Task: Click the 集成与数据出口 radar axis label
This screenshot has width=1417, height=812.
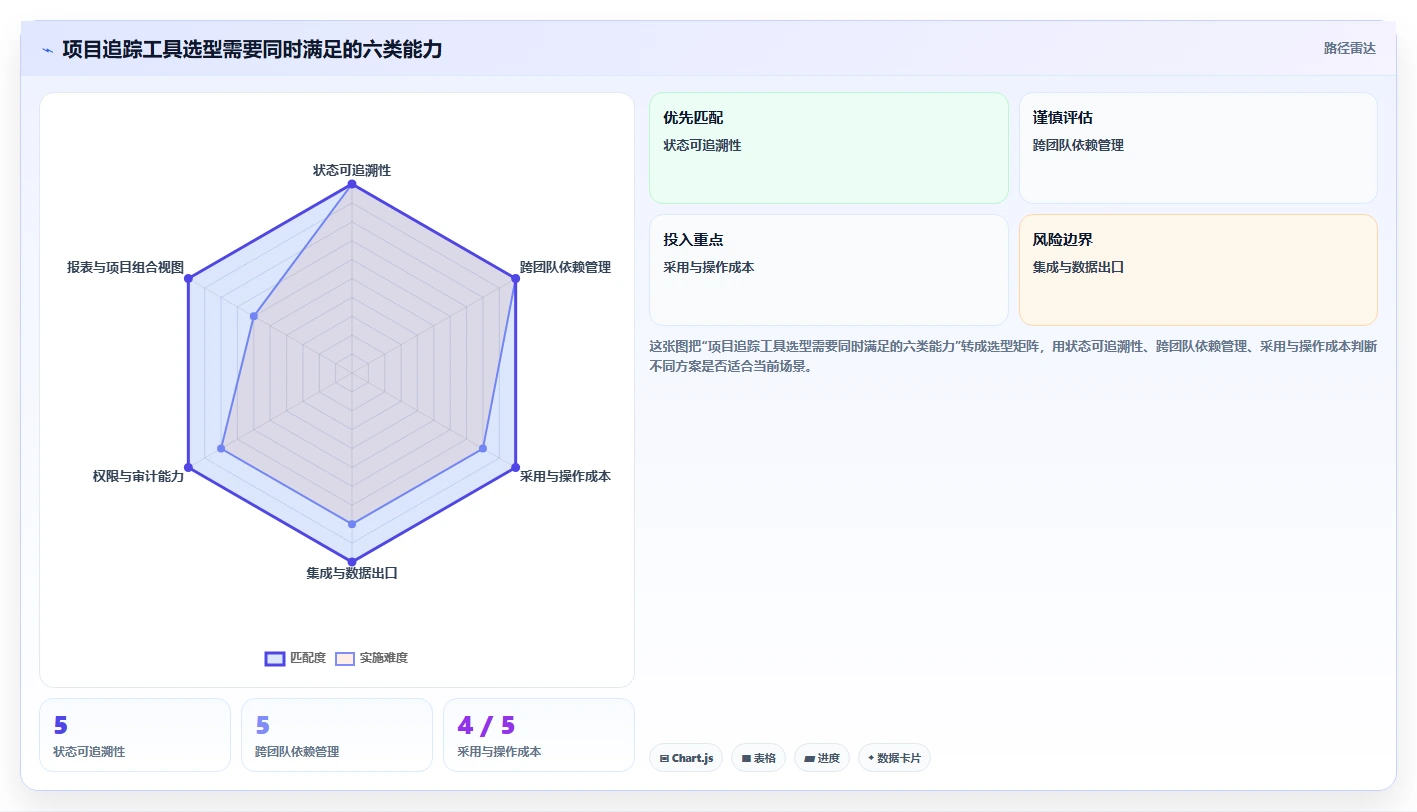Action: point(352,573)
